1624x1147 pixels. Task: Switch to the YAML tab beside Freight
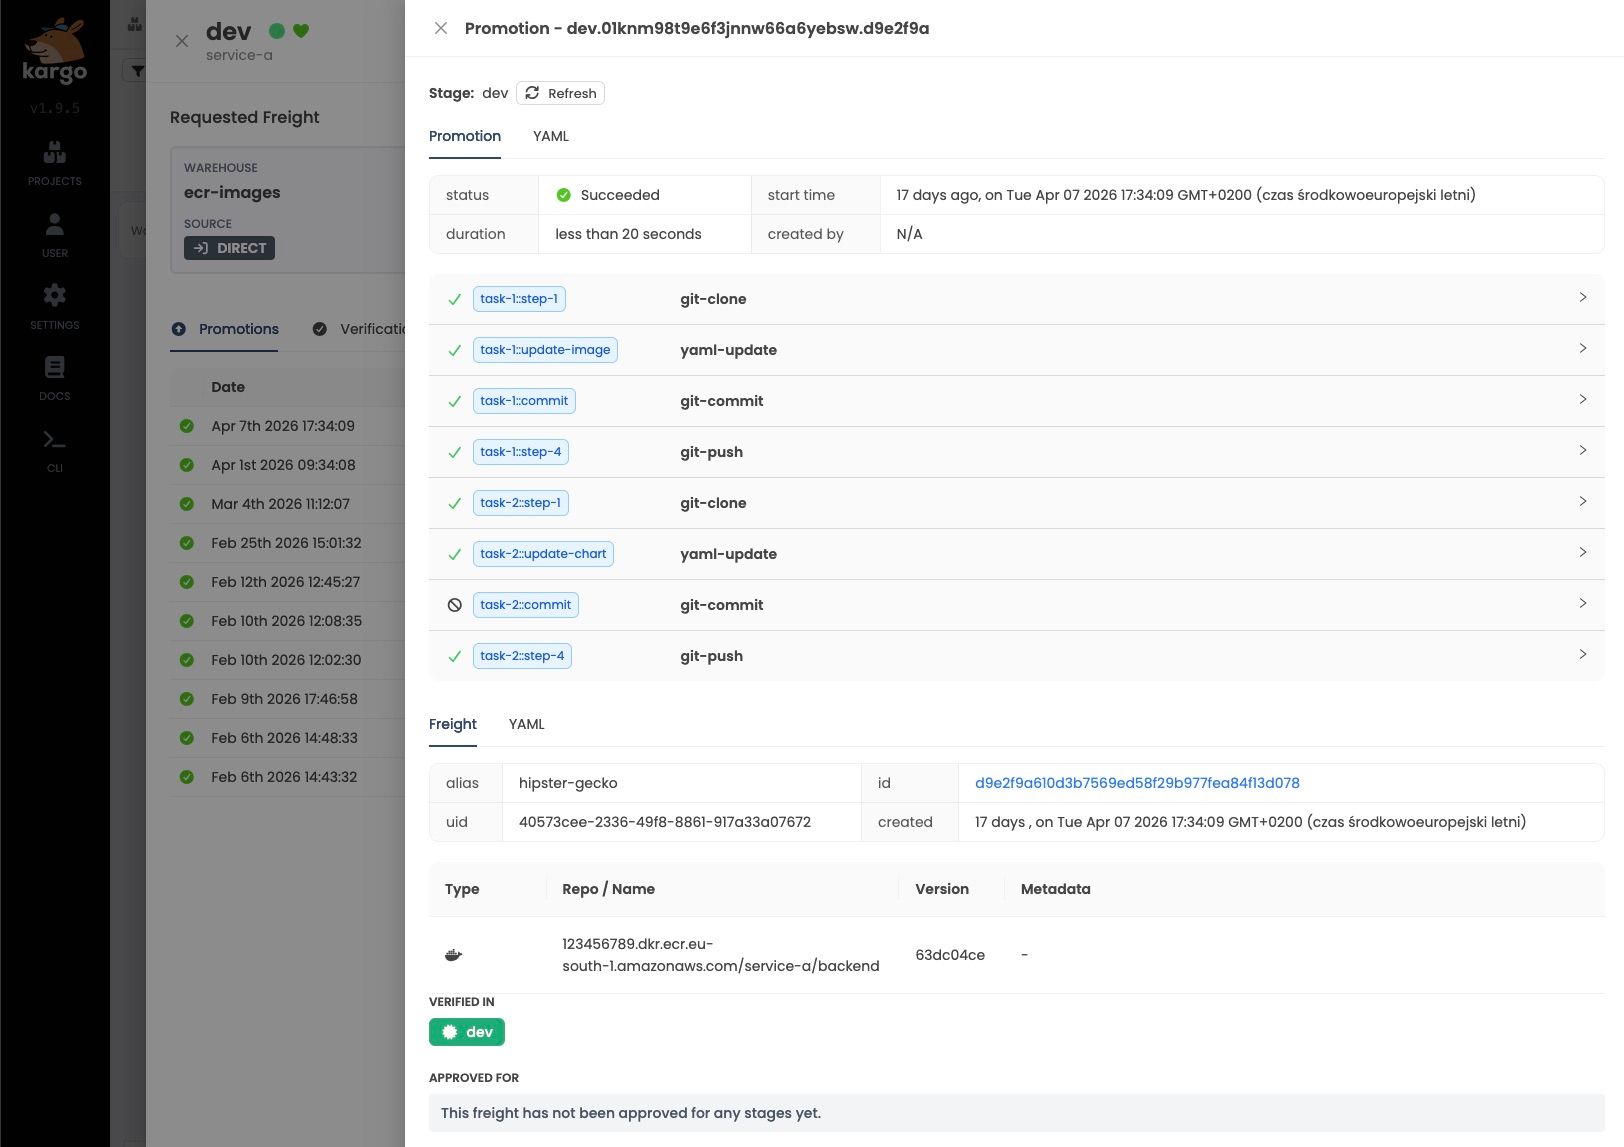(x=526, y=724)
